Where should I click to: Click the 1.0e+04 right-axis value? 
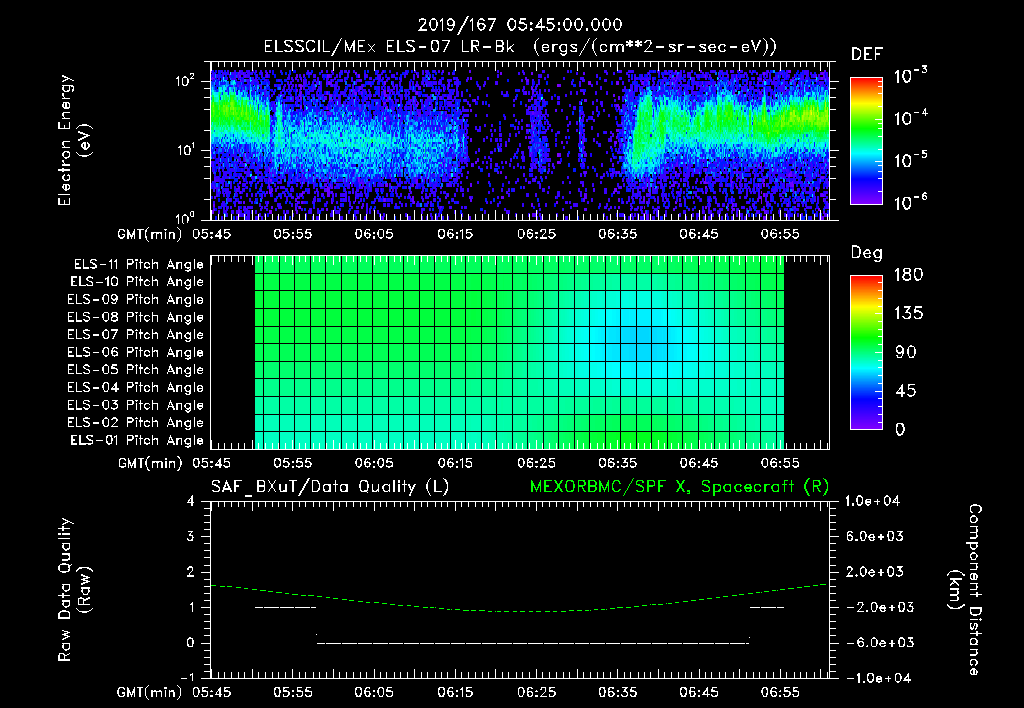(872, 501)
